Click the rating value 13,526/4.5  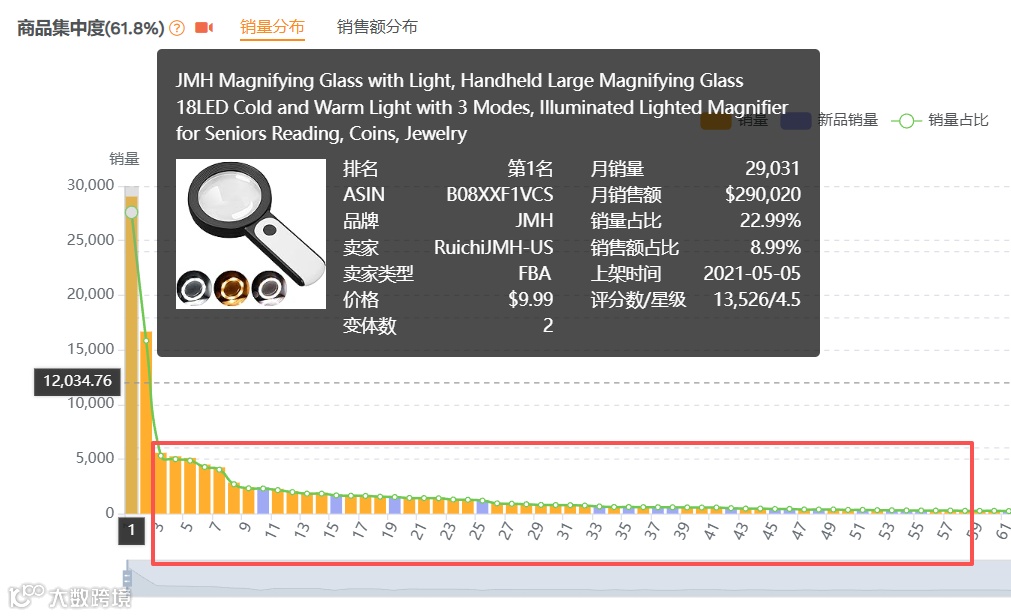[757, 299]
